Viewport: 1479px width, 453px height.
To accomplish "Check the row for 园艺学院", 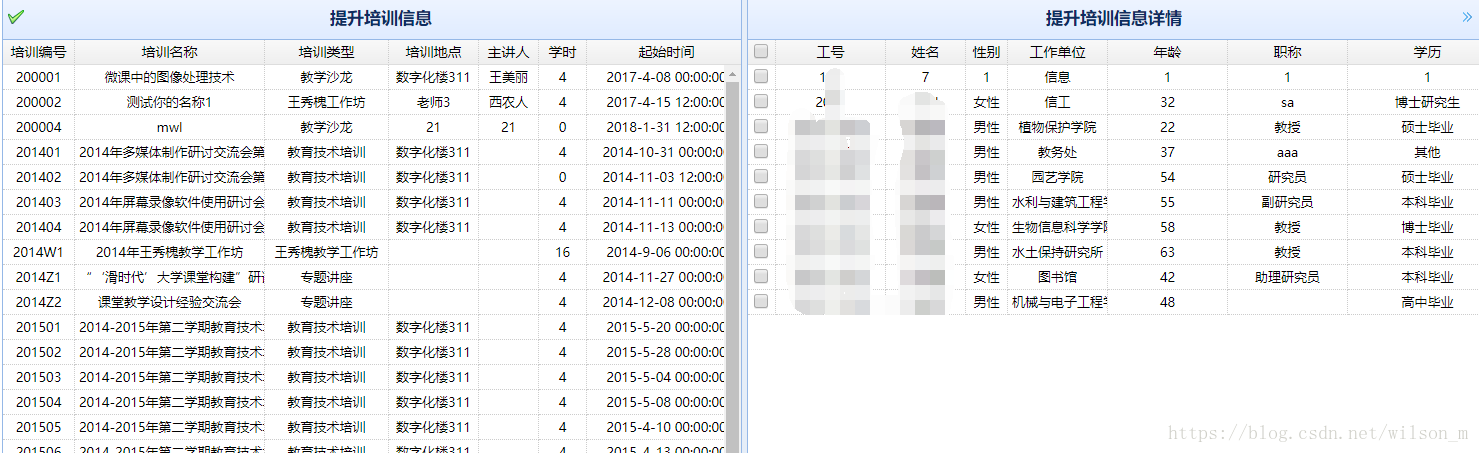I will tap(761, 177).
